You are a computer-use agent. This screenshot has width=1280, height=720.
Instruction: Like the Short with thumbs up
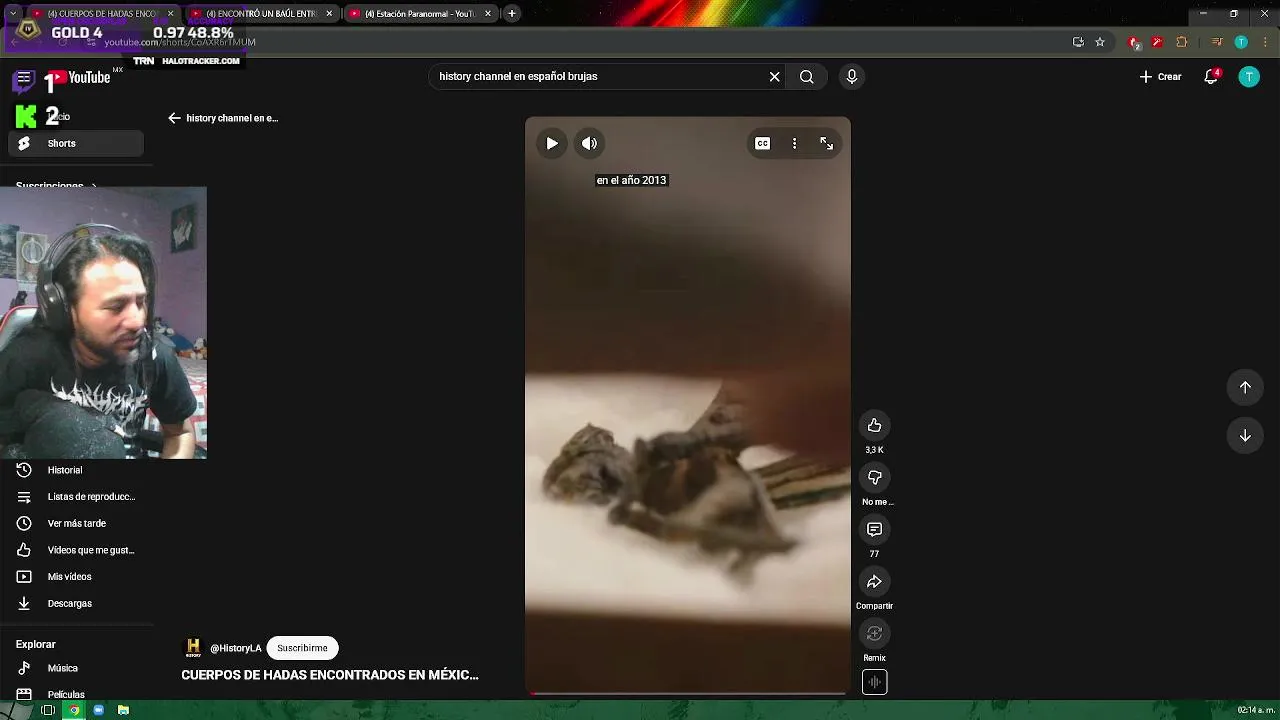[874, 425]
